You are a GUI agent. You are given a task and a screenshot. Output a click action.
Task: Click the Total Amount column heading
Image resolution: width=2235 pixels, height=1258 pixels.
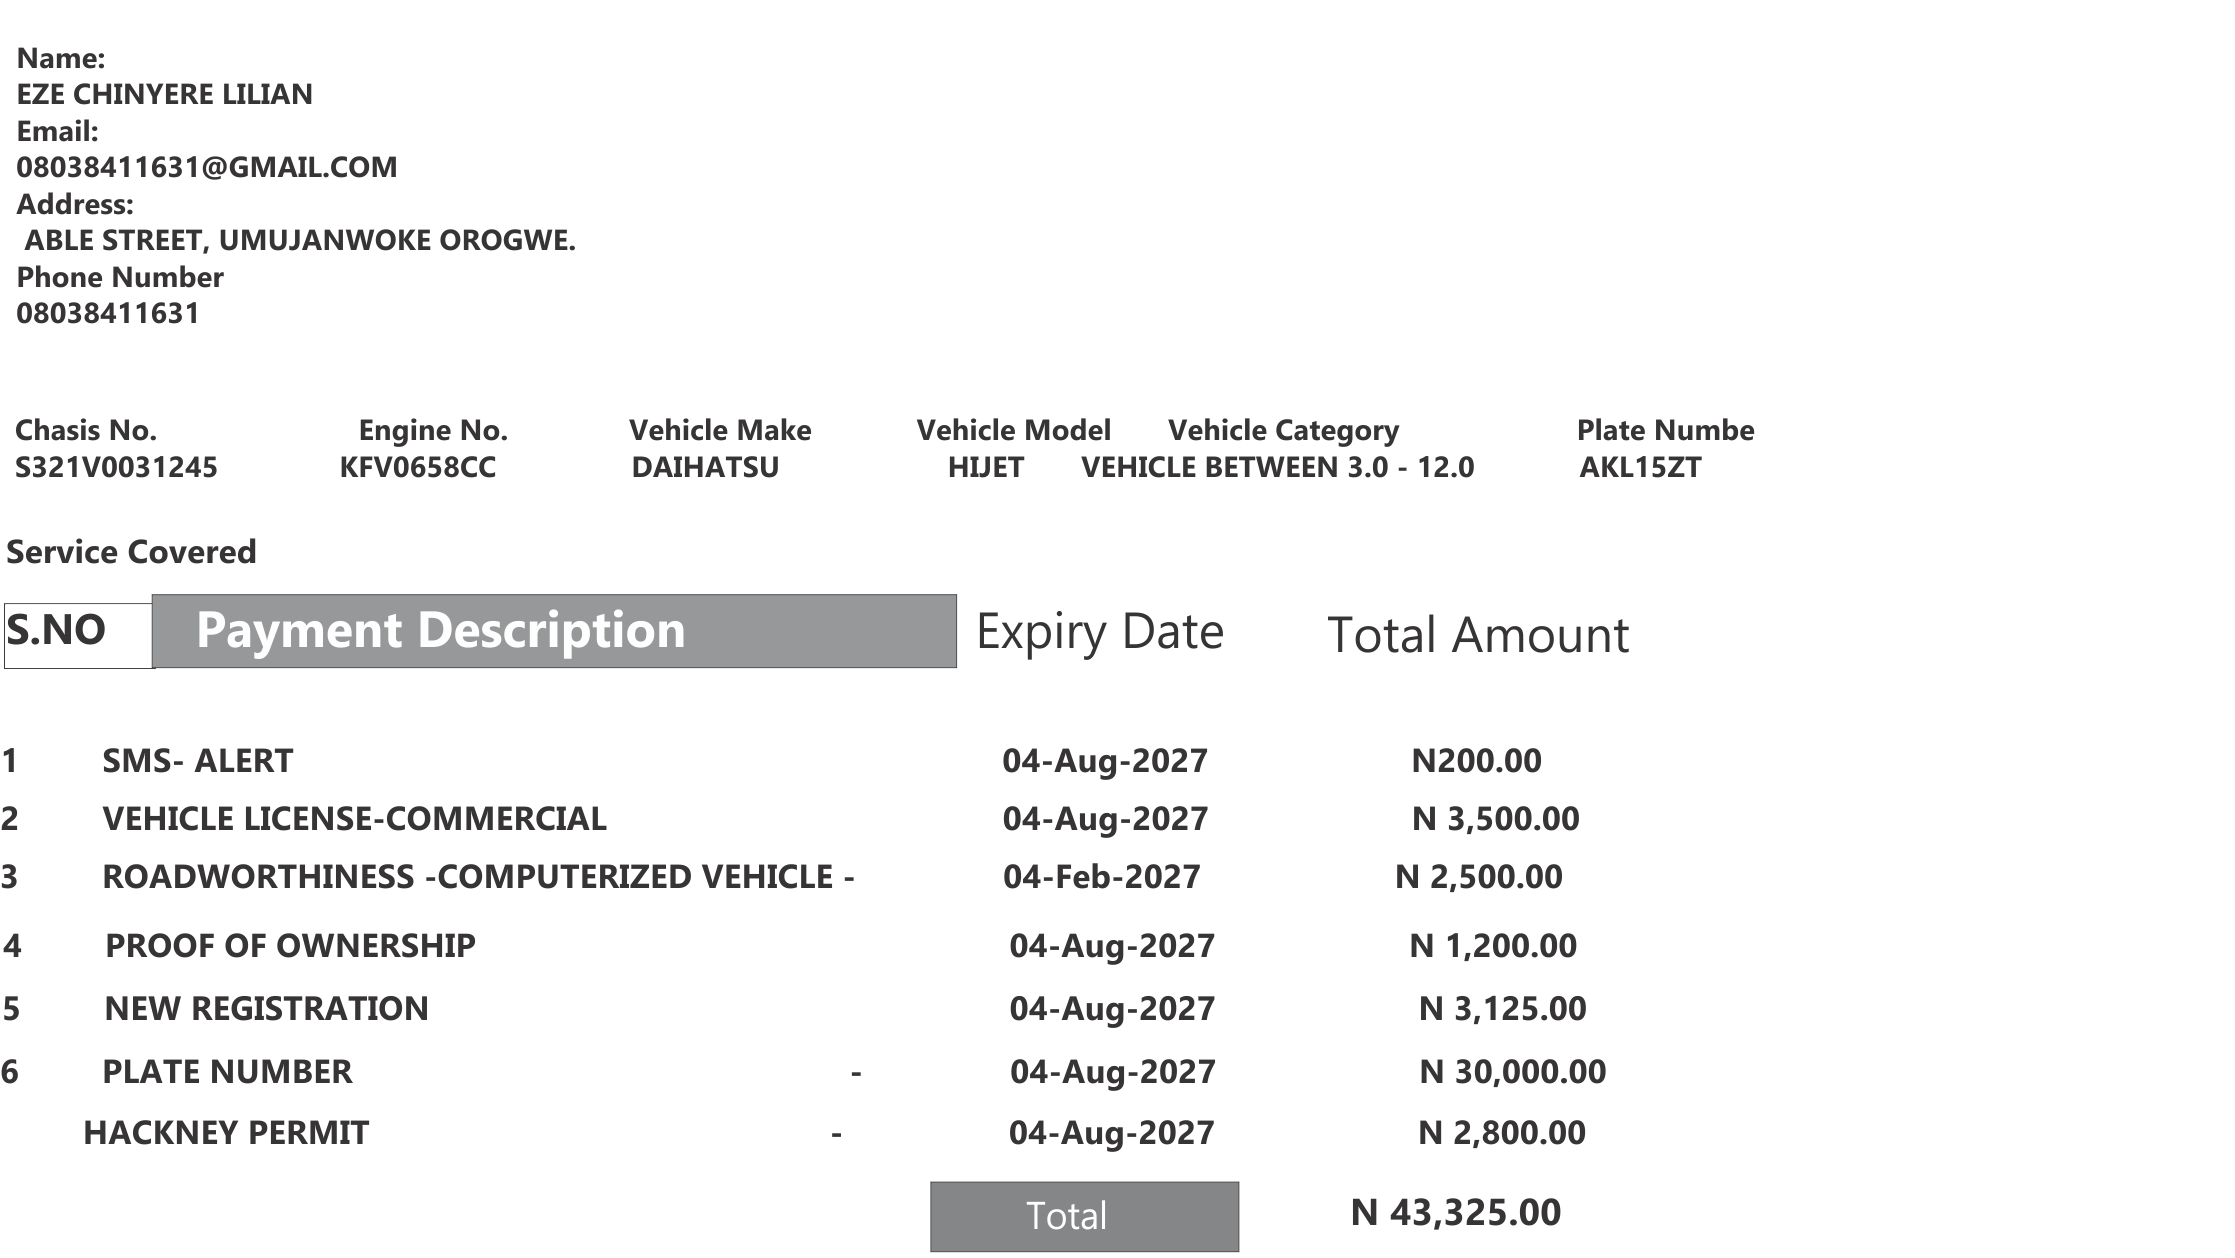tap(1478, 635)
